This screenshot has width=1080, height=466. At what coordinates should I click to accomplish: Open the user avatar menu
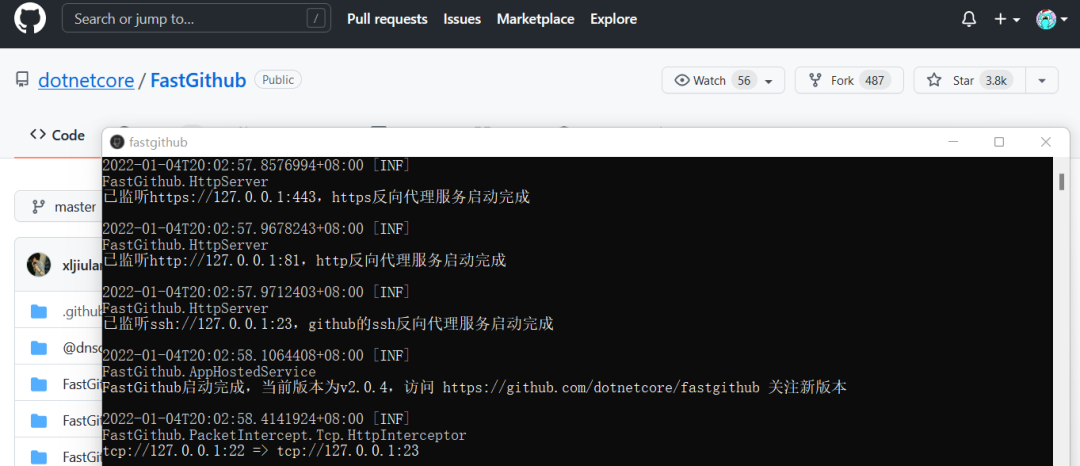1050,19
